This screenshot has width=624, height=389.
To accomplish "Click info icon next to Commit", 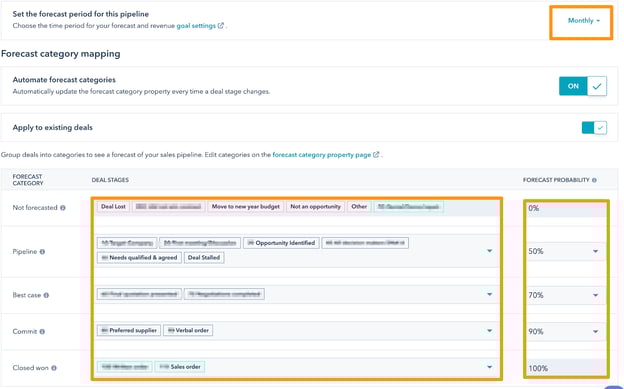I will 42,332.
